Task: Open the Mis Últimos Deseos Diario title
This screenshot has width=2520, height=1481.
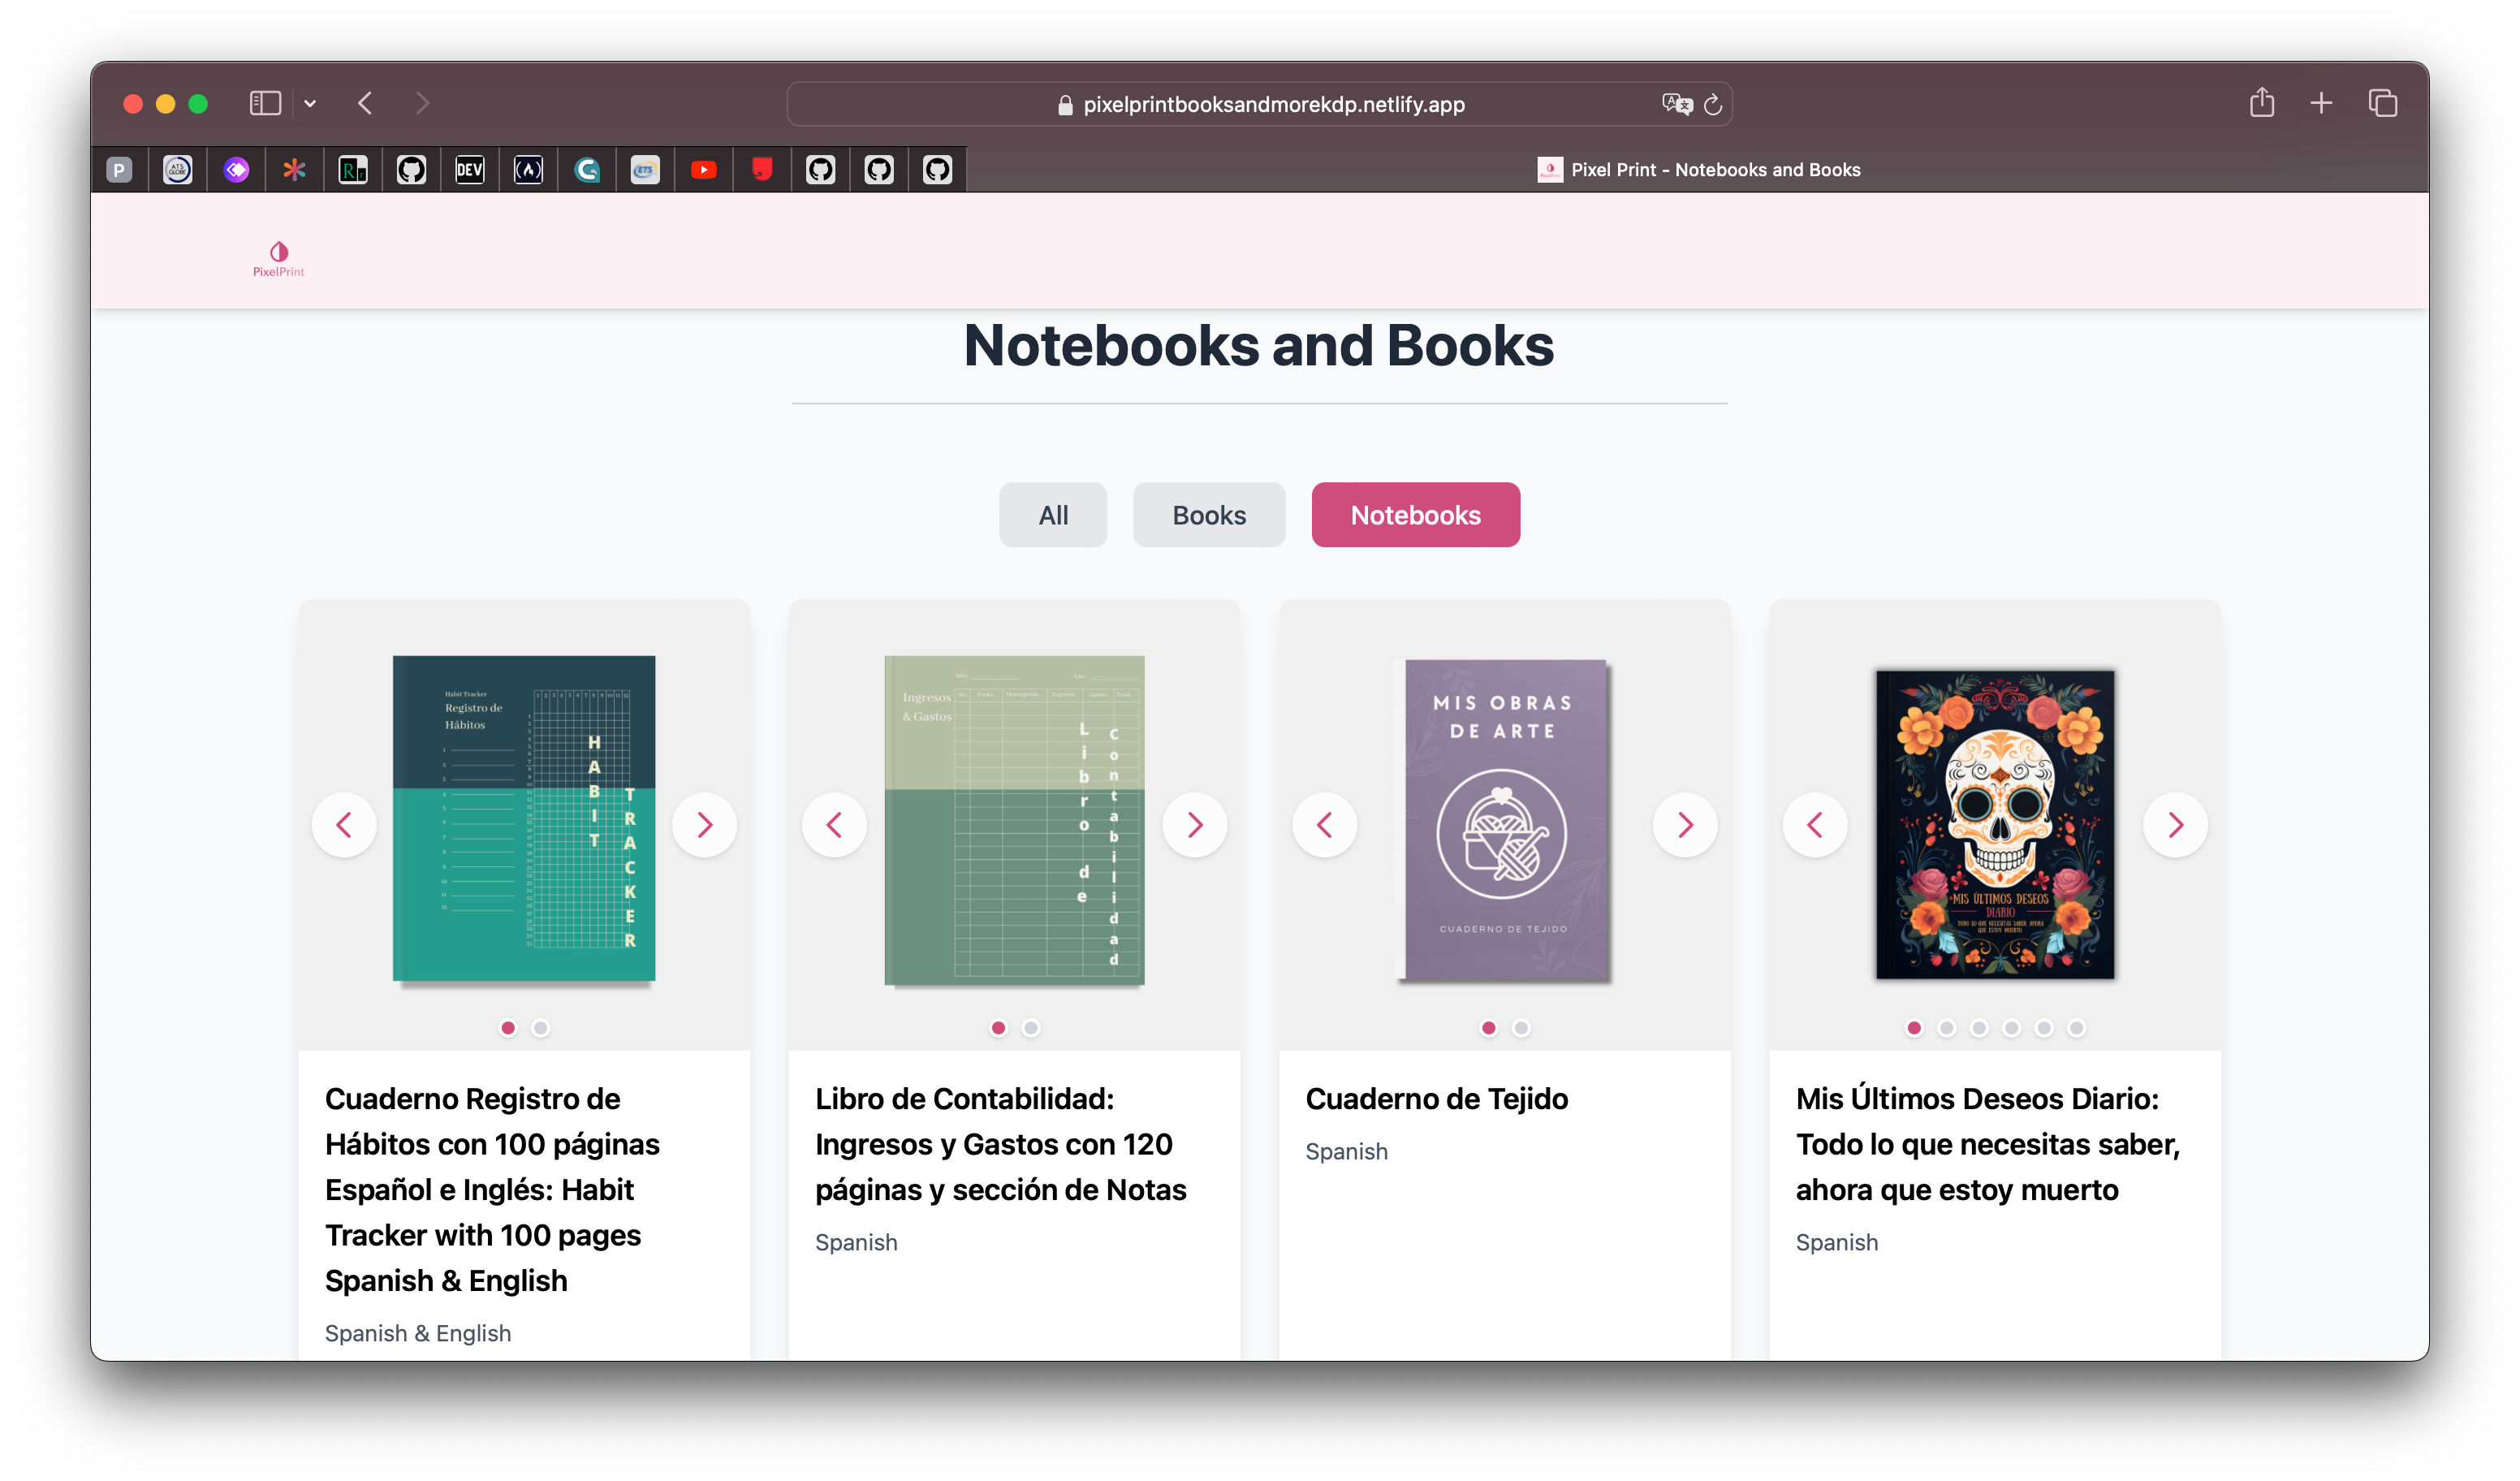Action: (x=1988, y=1144)
